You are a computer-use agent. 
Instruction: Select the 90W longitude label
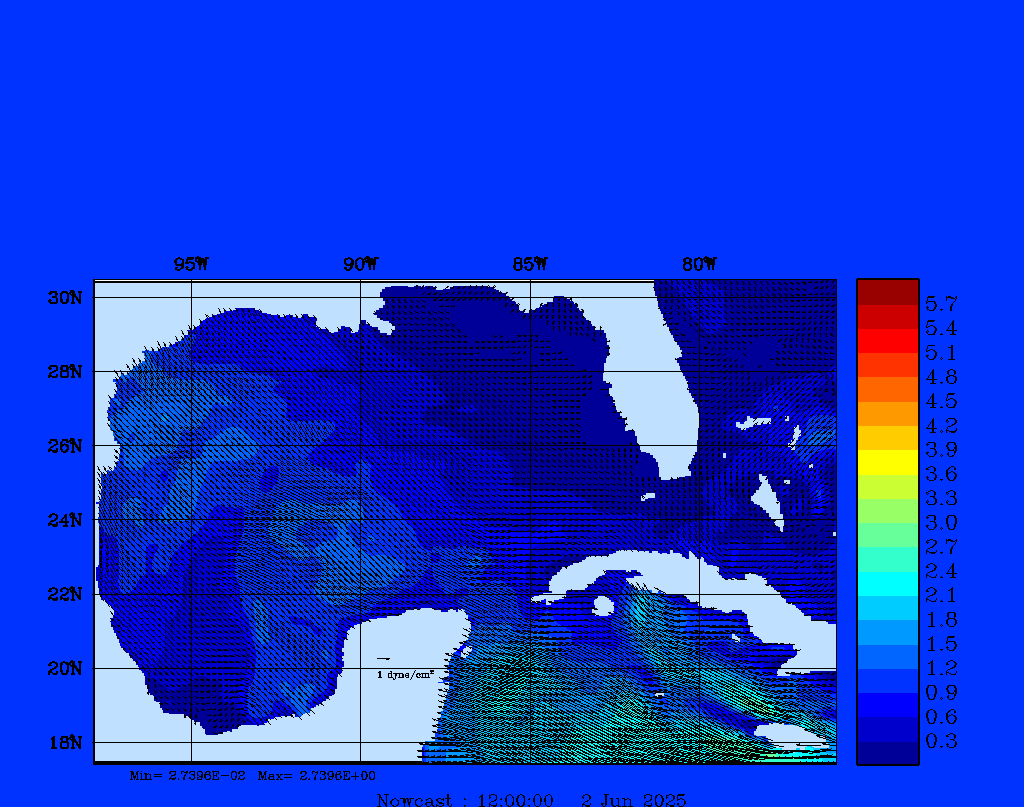tap(360, 265)
